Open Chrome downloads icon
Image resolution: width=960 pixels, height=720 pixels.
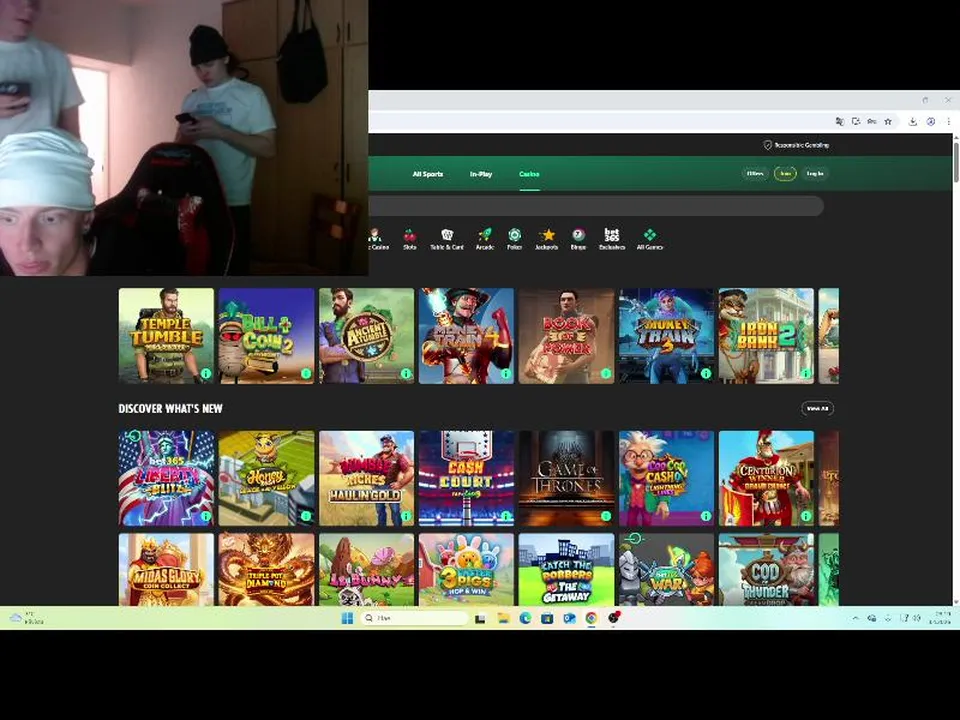coord(912,121)
